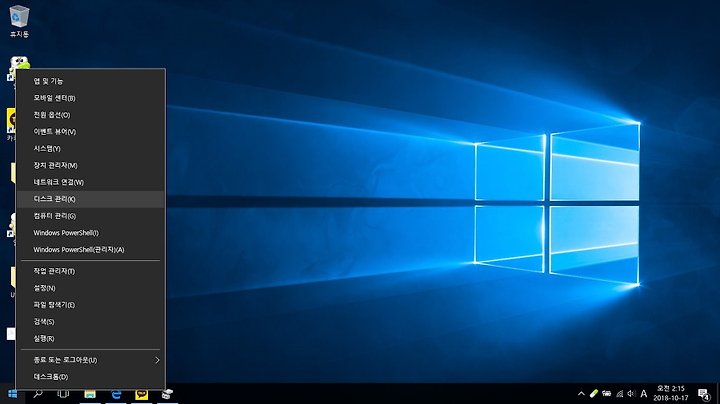The image size is (720, 404).
Task: Open 디스크 관리(K) highlighted entry
Action: pos(90,199)
